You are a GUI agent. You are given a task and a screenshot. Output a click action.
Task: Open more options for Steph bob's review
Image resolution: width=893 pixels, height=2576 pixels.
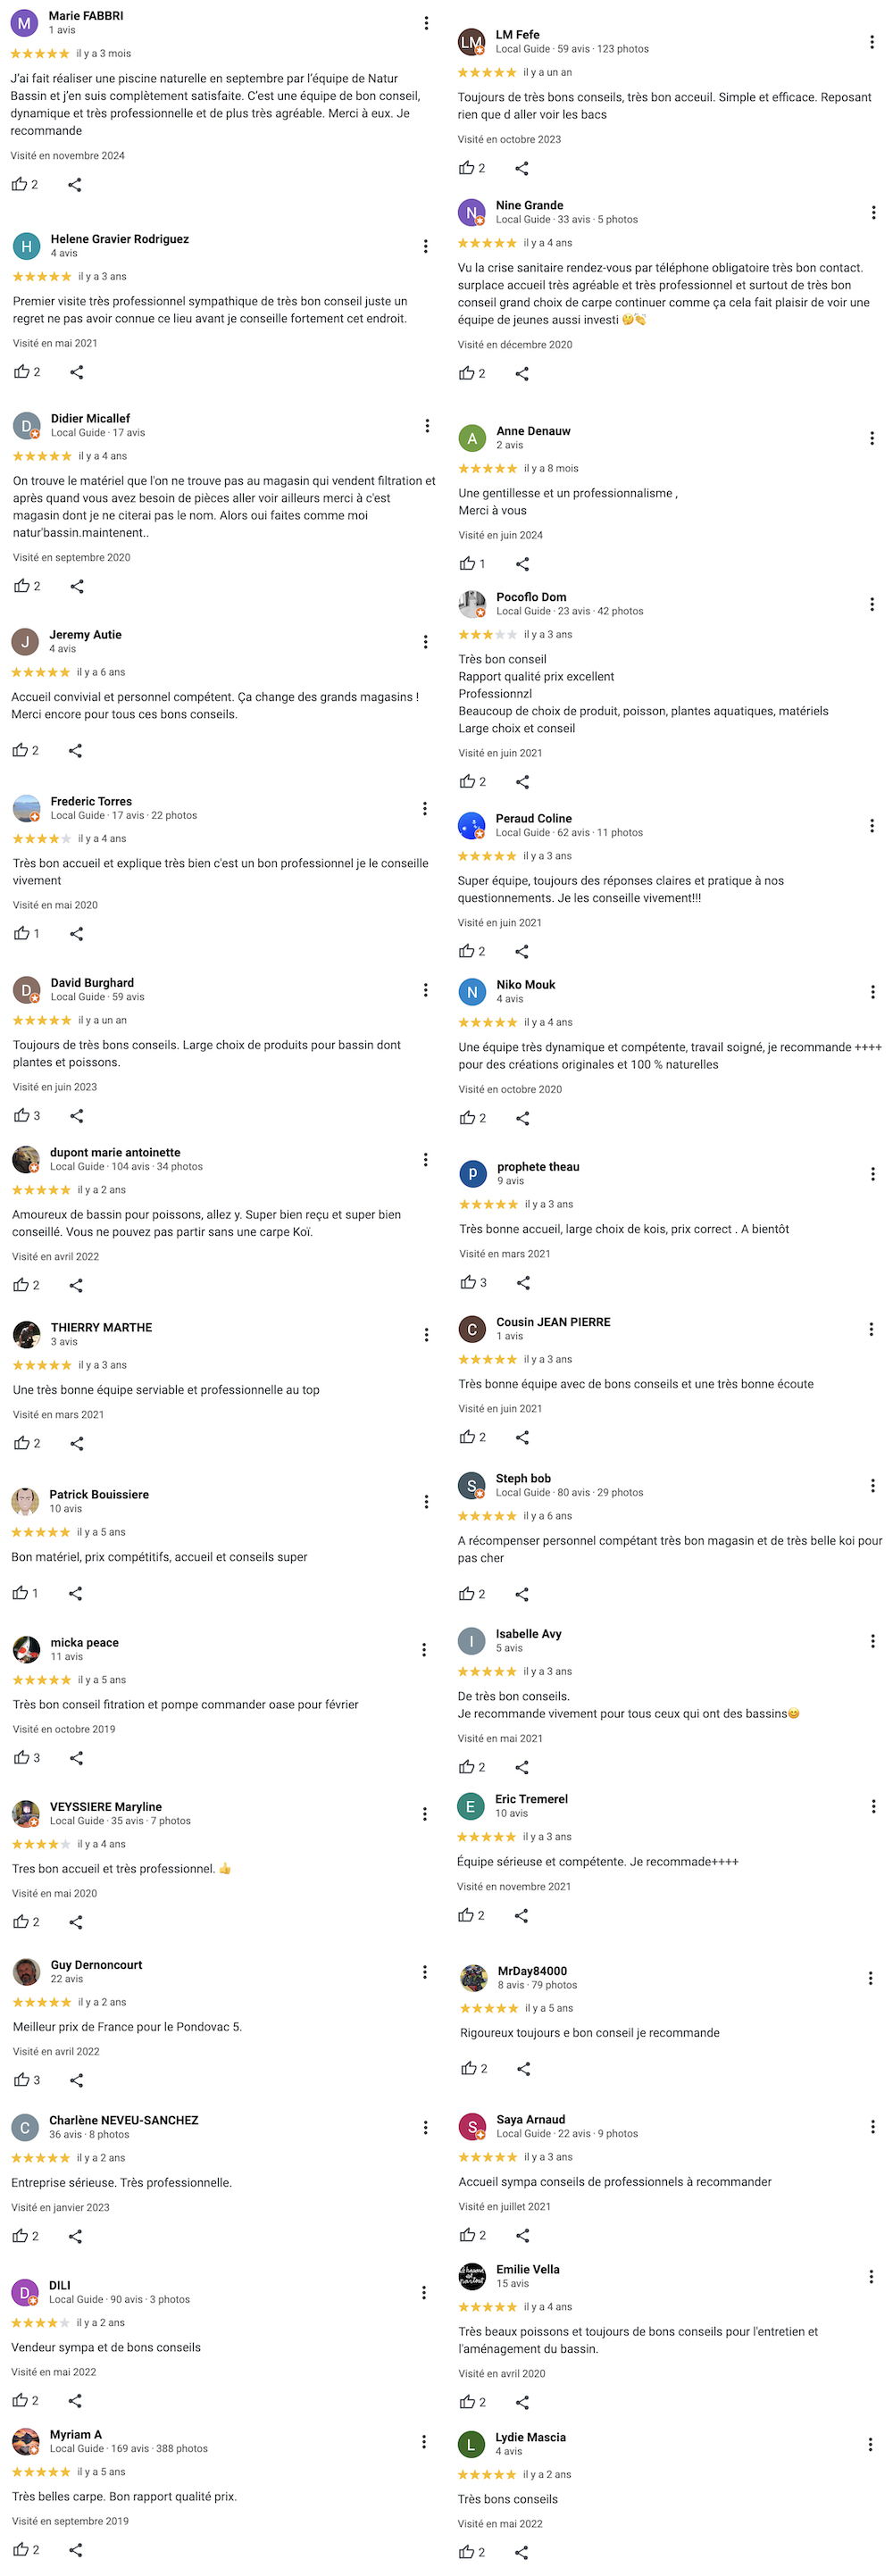872,1485
